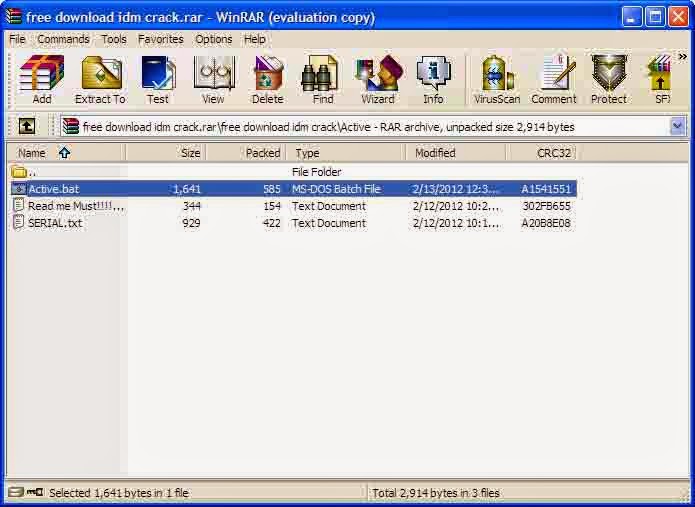Click CRC32 value A20B8E08
The image size is (695, 507).
546,223
